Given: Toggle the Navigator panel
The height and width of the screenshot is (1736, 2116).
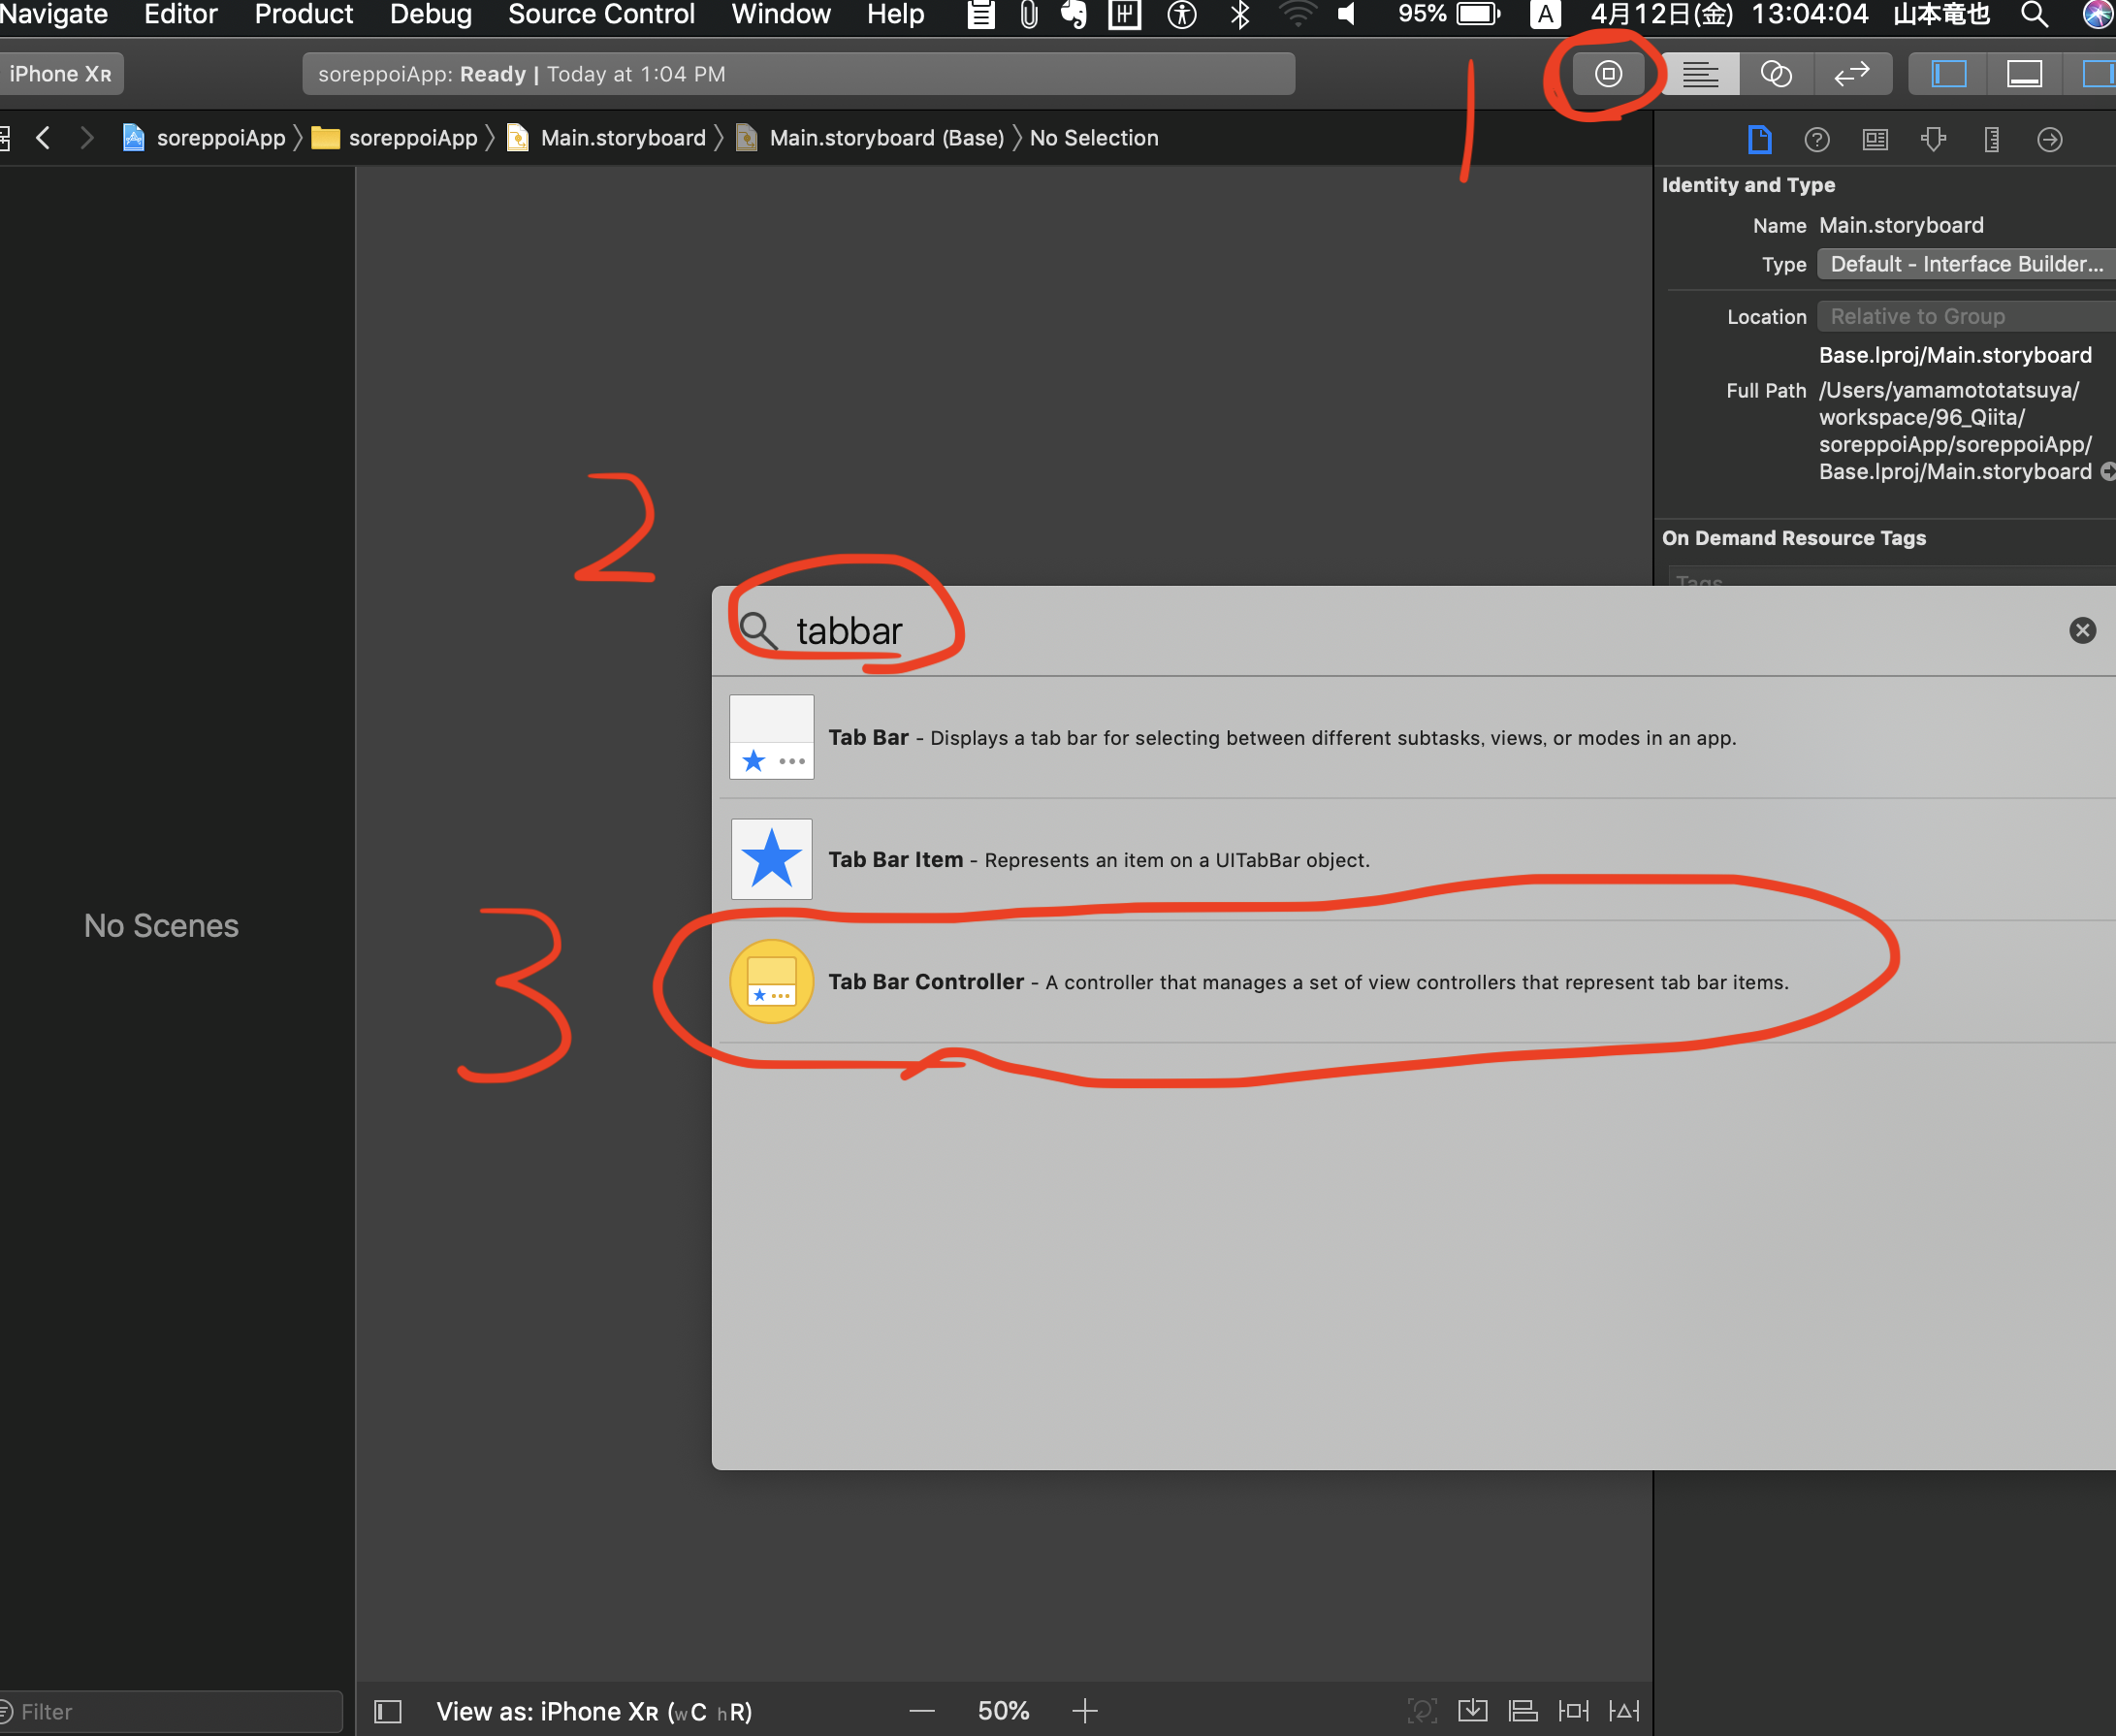Looking at the screenshot, I should (1948, 74).
